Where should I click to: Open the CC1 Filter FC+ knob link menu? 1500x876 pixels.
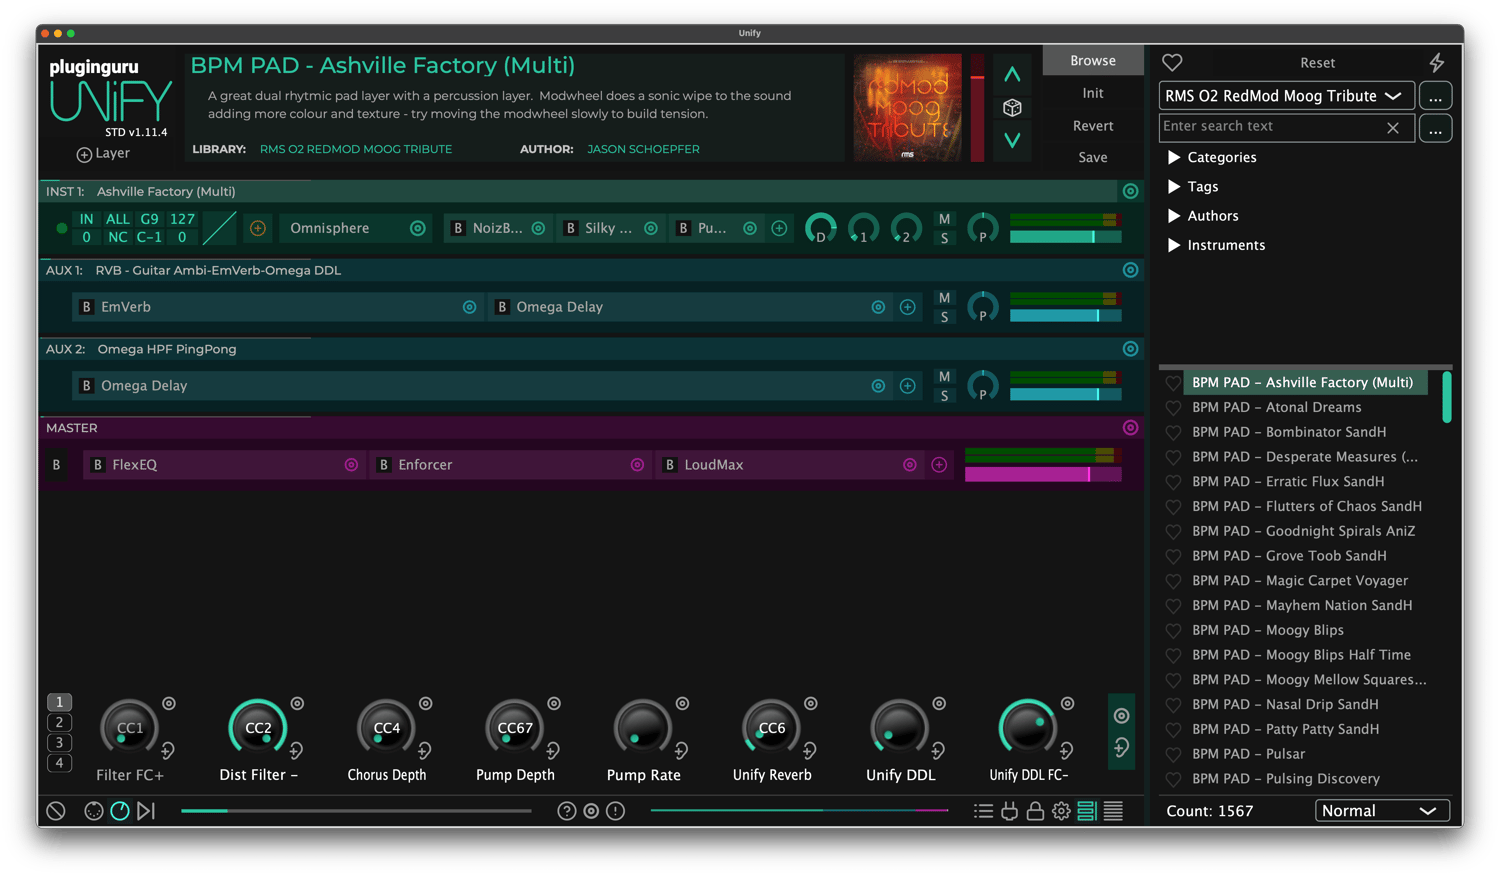168,750
